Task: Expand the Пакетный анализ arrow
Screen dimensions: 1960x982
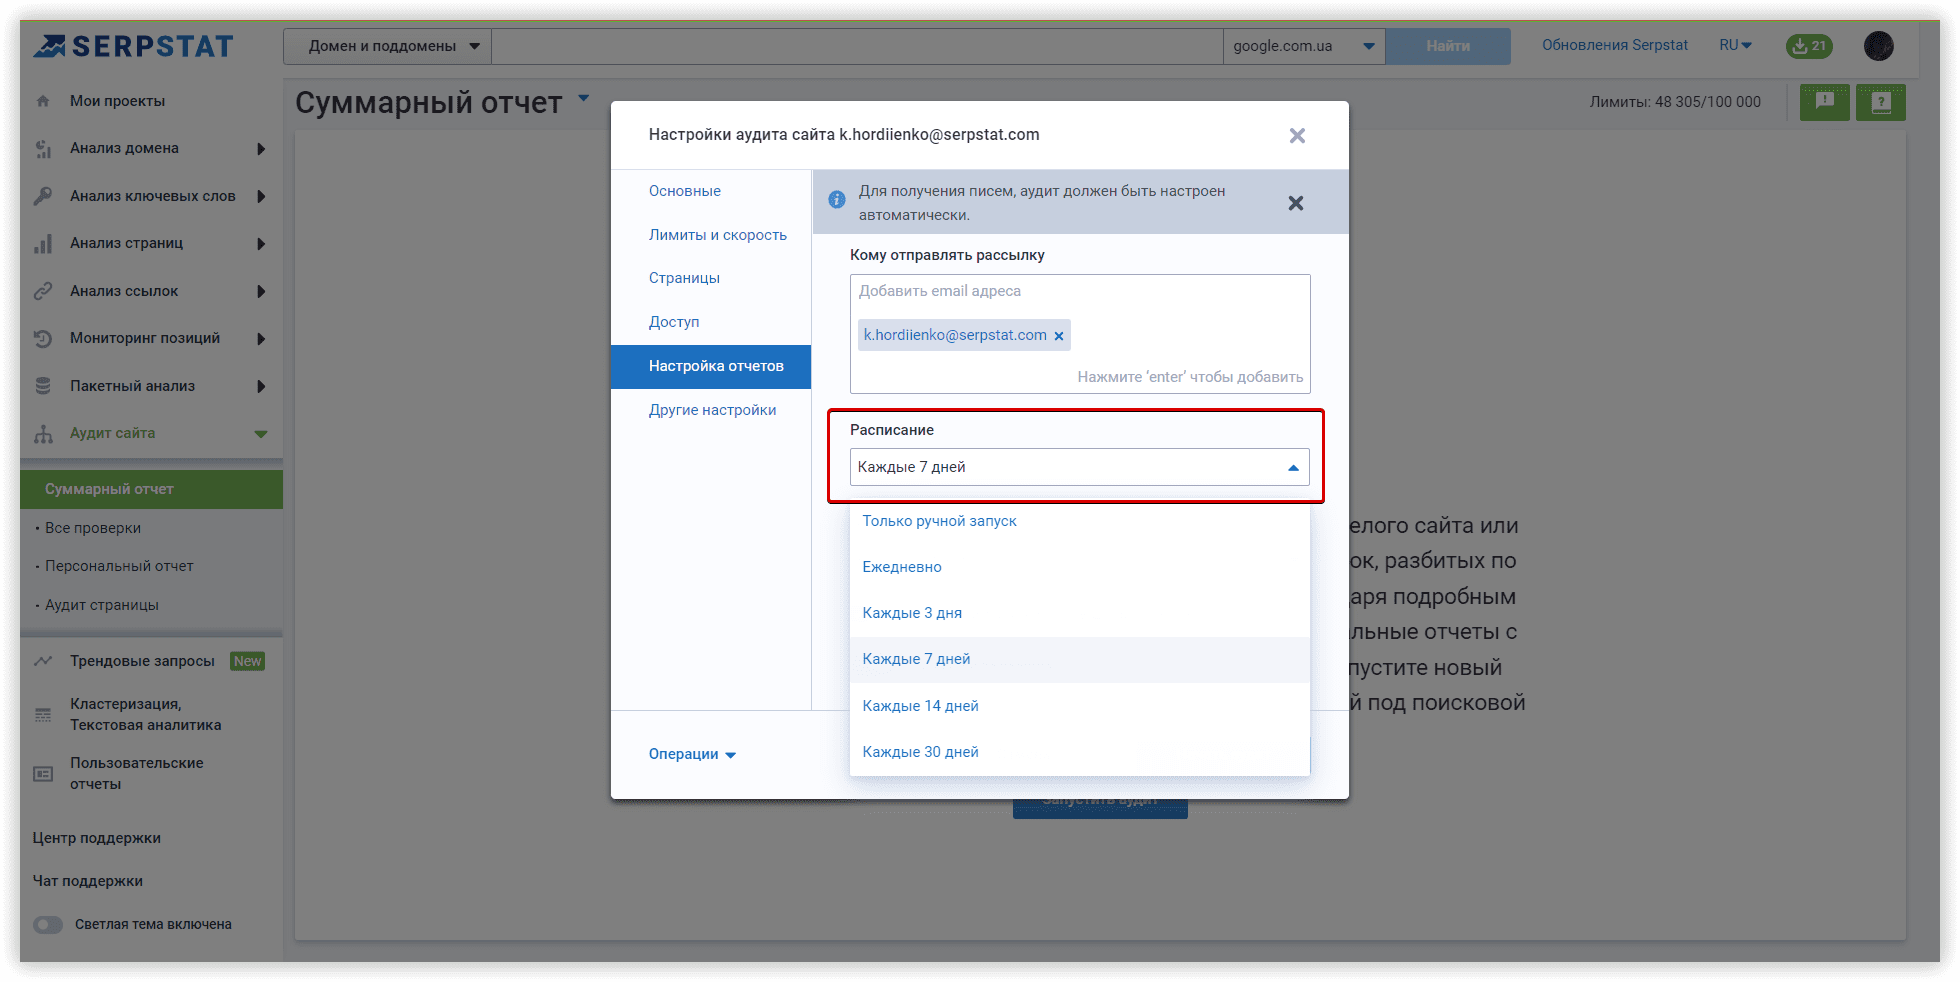Action: 261,386
